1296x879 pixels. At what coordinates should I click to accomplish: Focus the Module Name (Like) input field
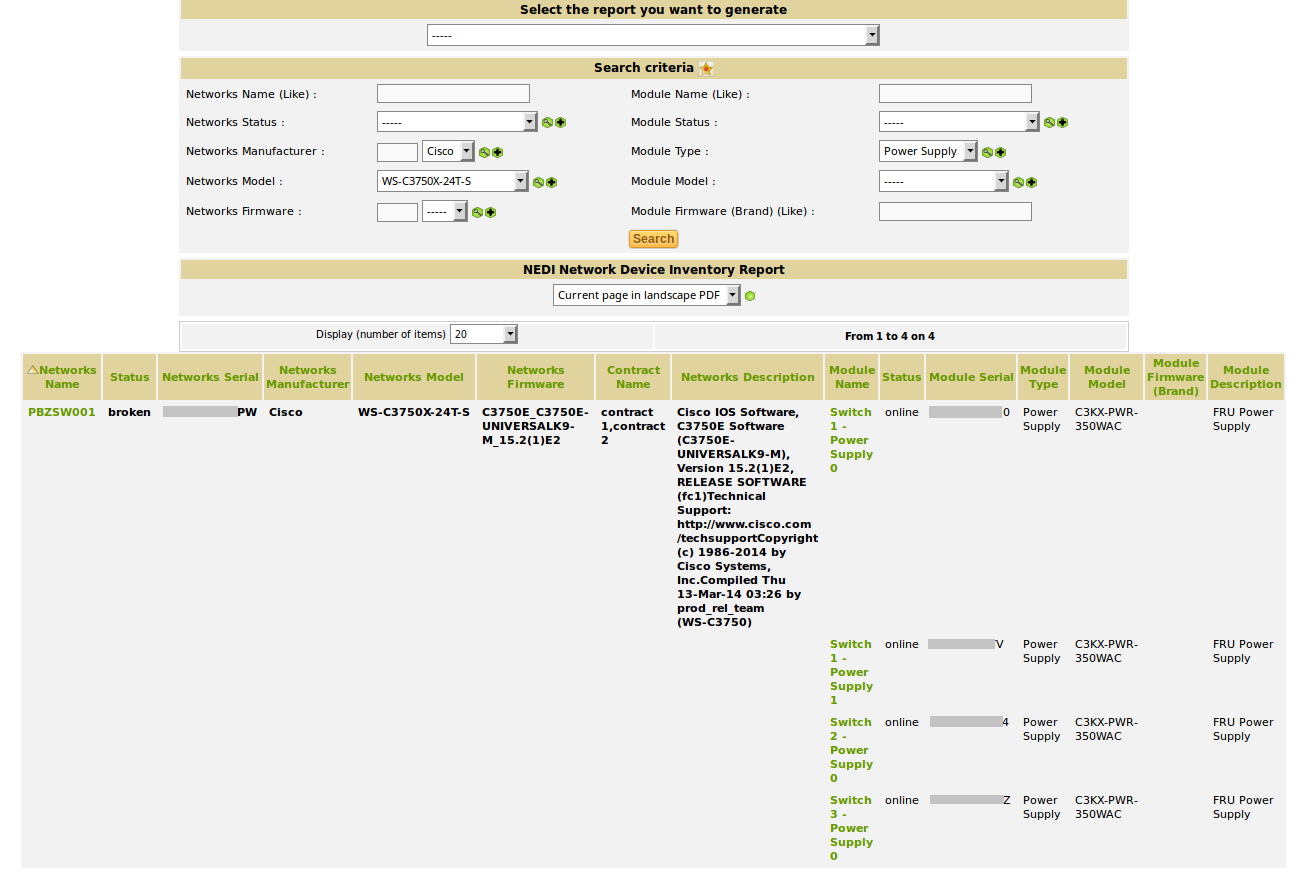pos(955,93)
